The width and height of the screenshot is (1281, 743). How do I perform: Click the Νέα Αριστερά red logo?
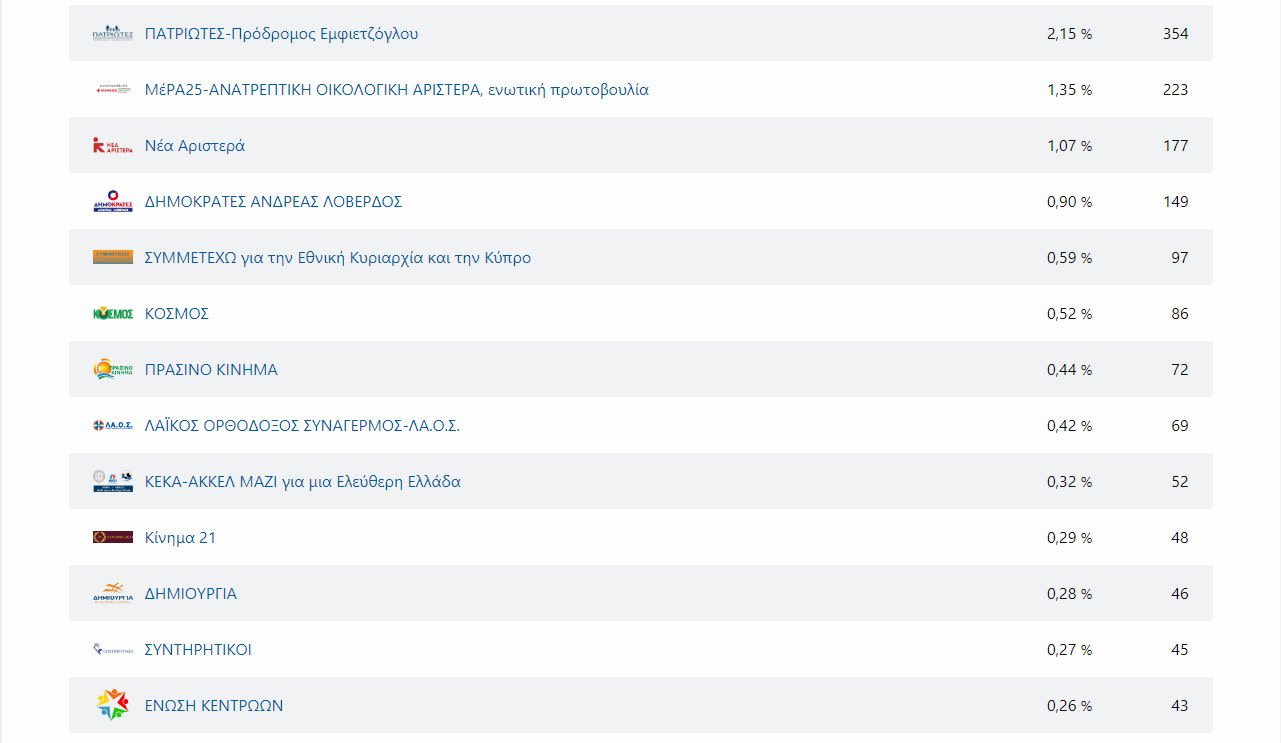[x=112, y=146]
